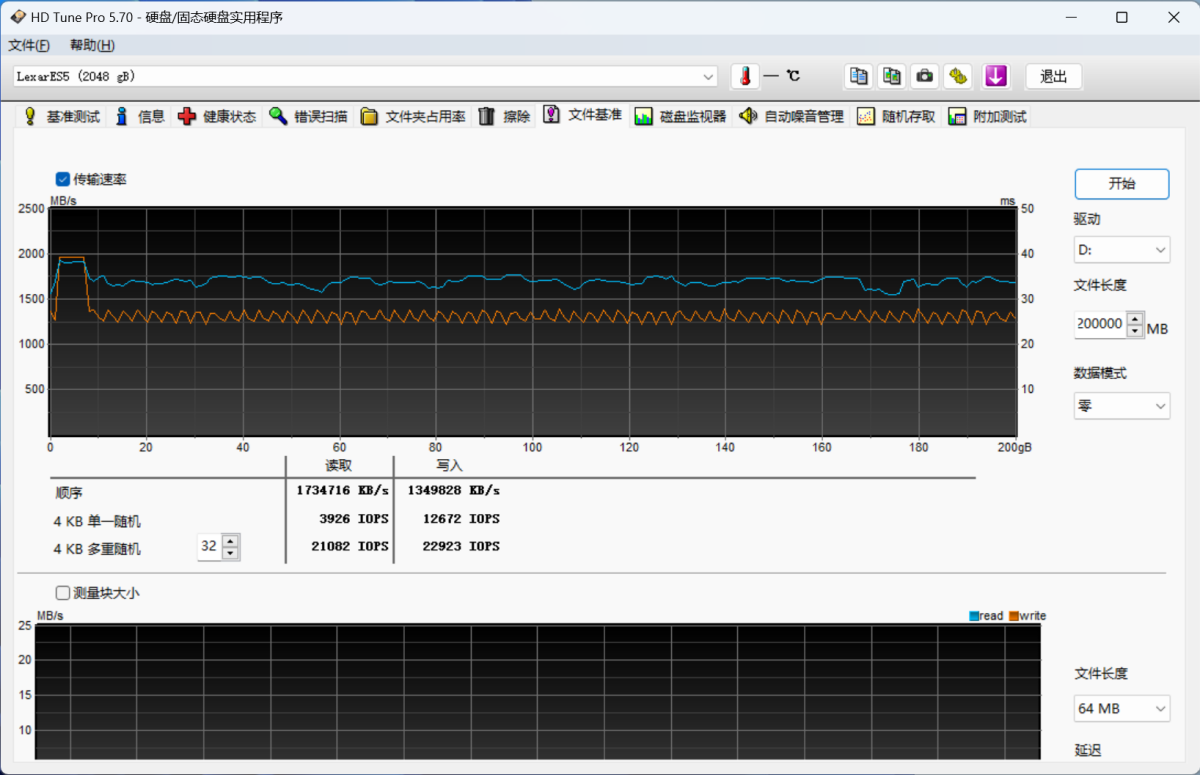Click the copy screenshot to clipboard icon
Image resolution: width=1200 pixels, height=775 pixels.
pos(891,77)
